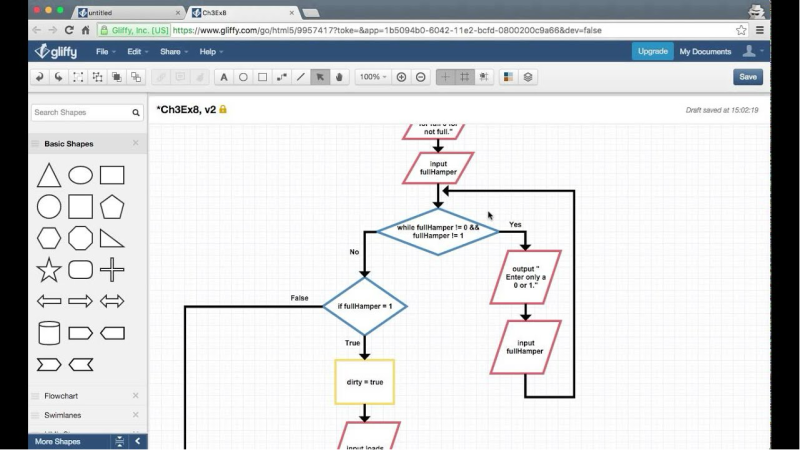Open the Share menu
This screenshot has height=450, width=800.
tap(173, 51)
